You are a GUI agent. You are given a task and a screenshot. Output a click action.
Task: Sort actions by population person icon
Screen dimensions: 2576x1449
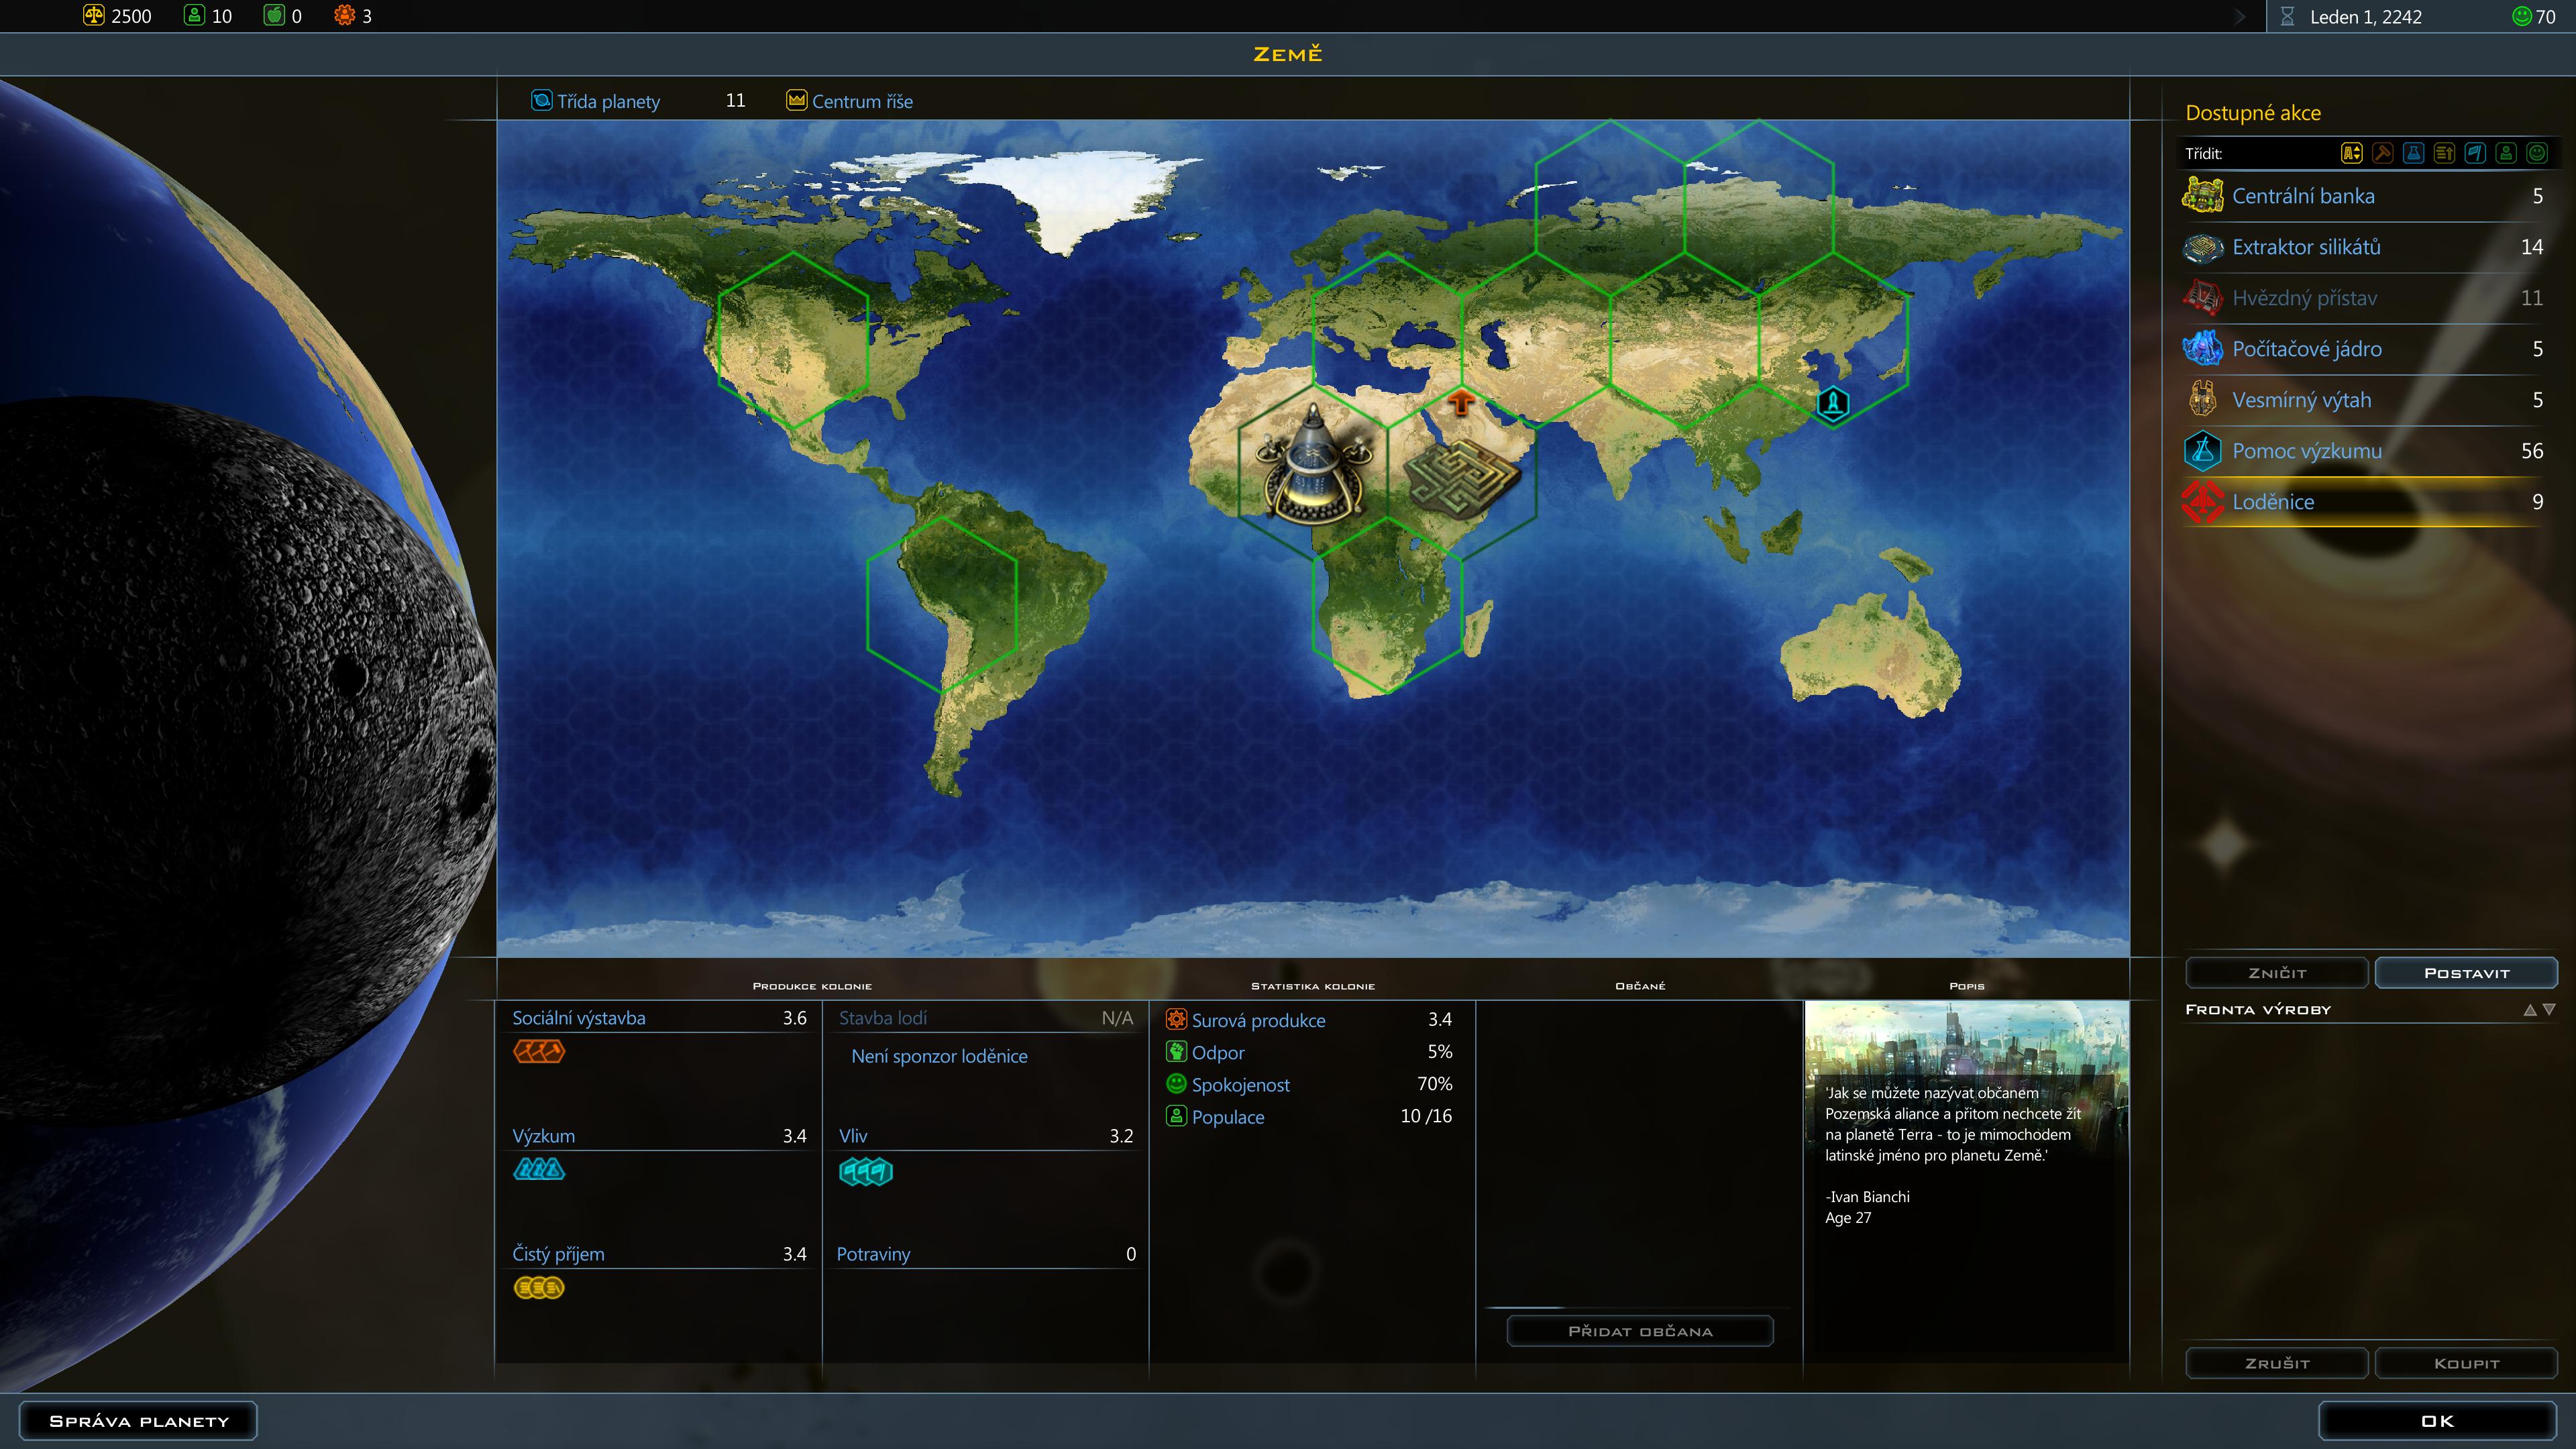tap(2506, 153)
